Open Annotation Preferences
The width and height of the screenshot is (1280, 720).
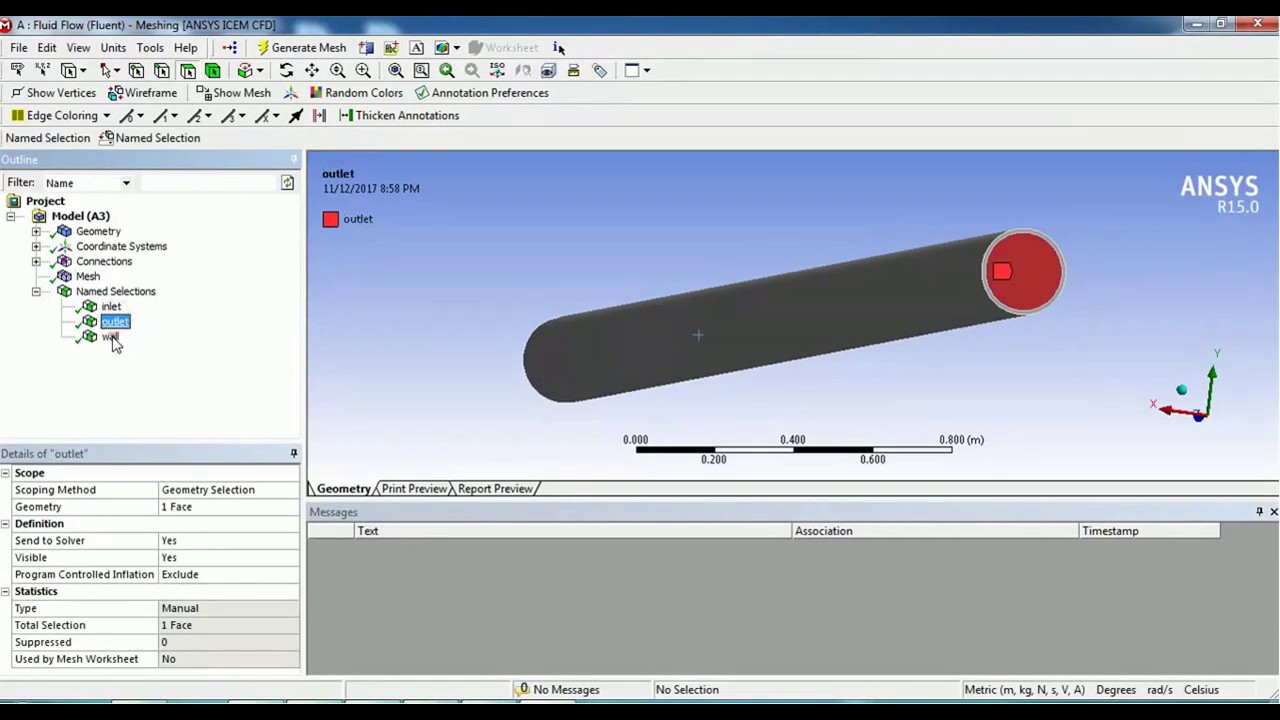[481, 92]
